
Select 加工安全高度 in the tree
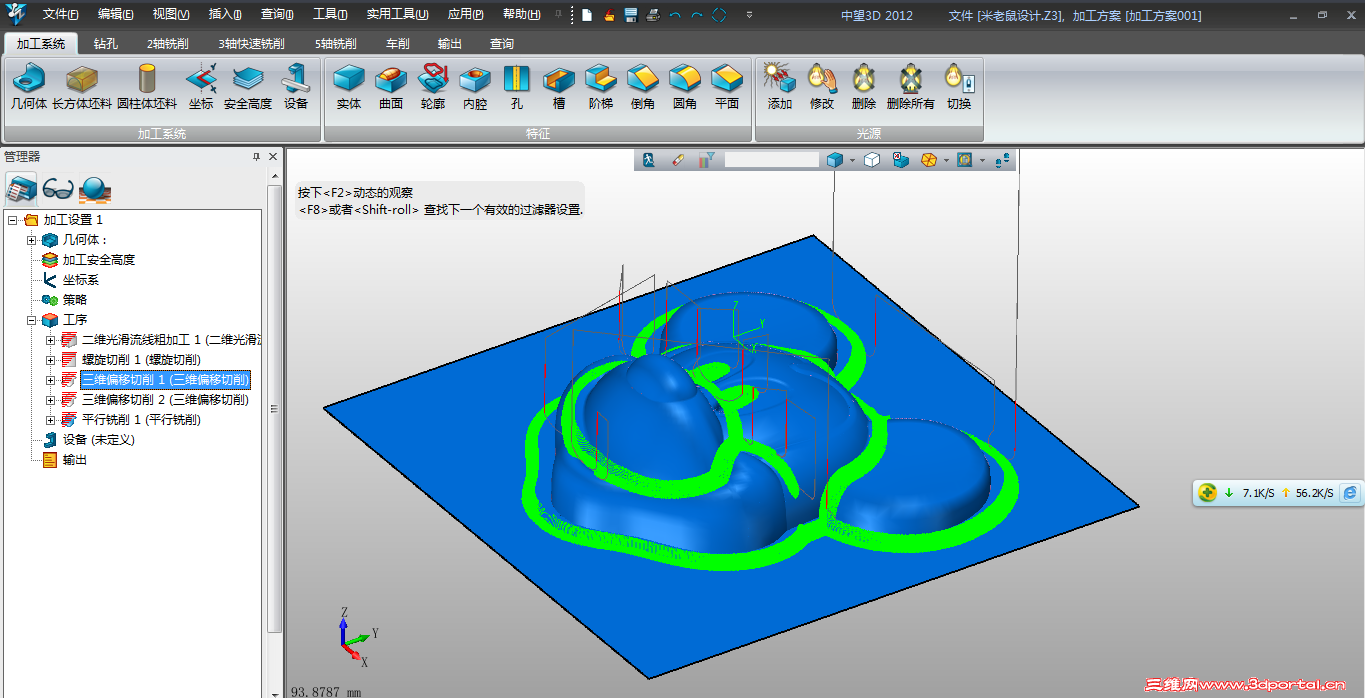99,260
